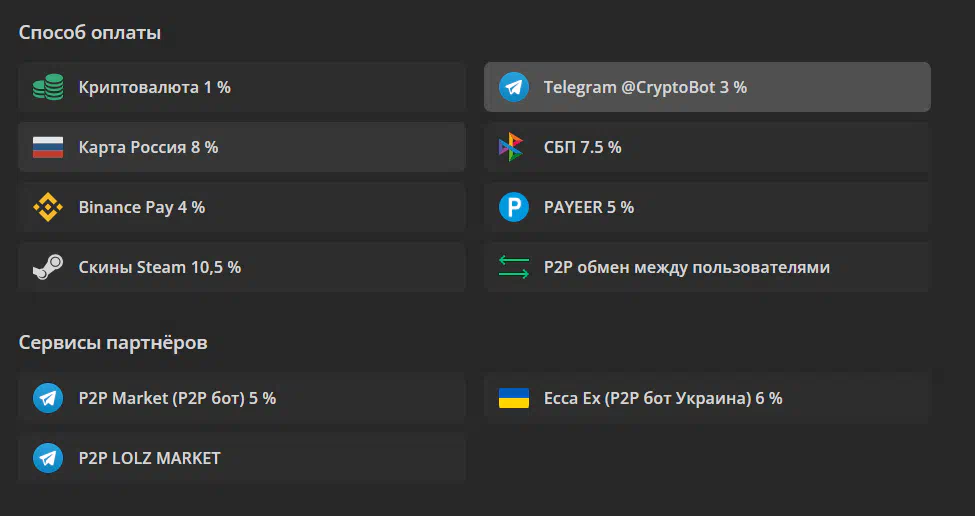Choose Скины Steam 10,5 % method

[242, 267]
